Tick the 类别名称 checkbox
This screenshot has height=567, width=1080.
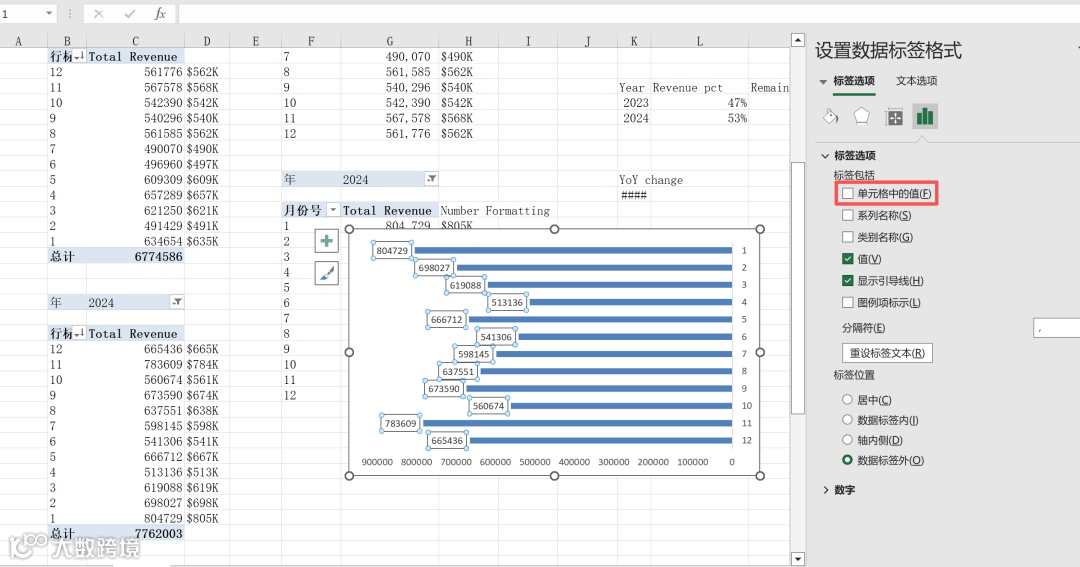848,237
